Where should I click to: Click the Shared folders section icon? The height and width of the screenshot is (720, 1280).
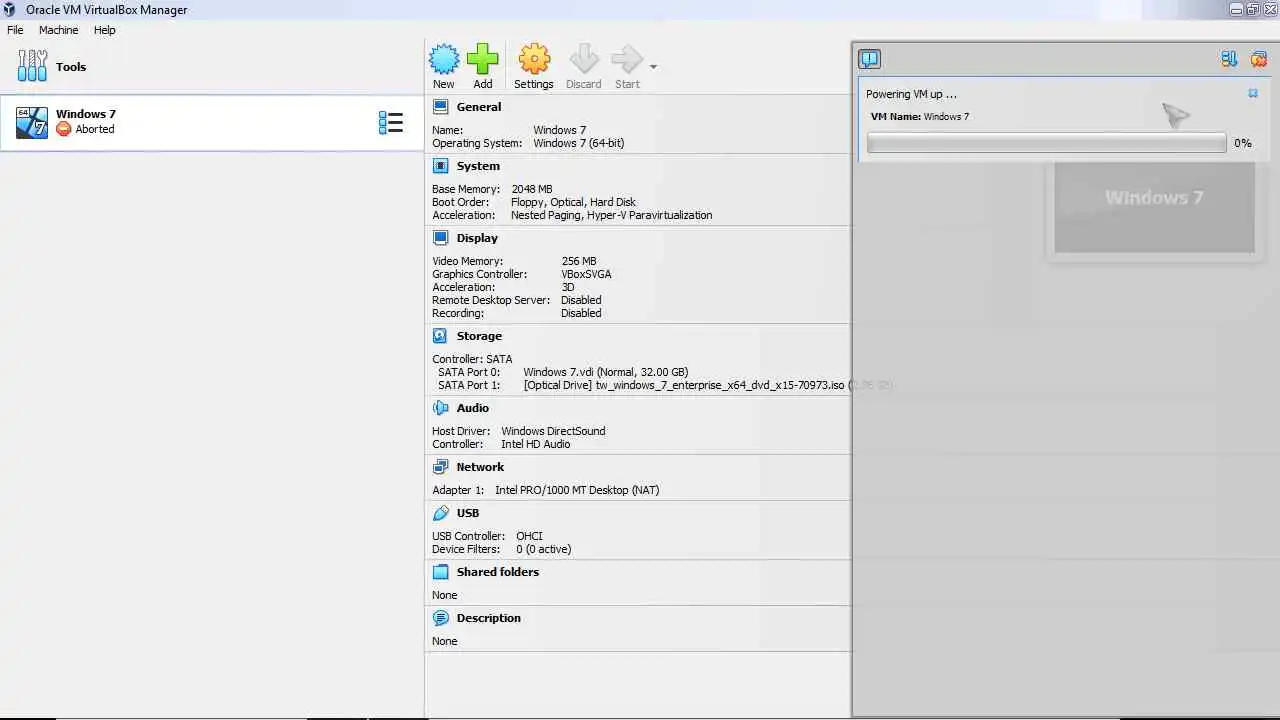tap(441, 572)
